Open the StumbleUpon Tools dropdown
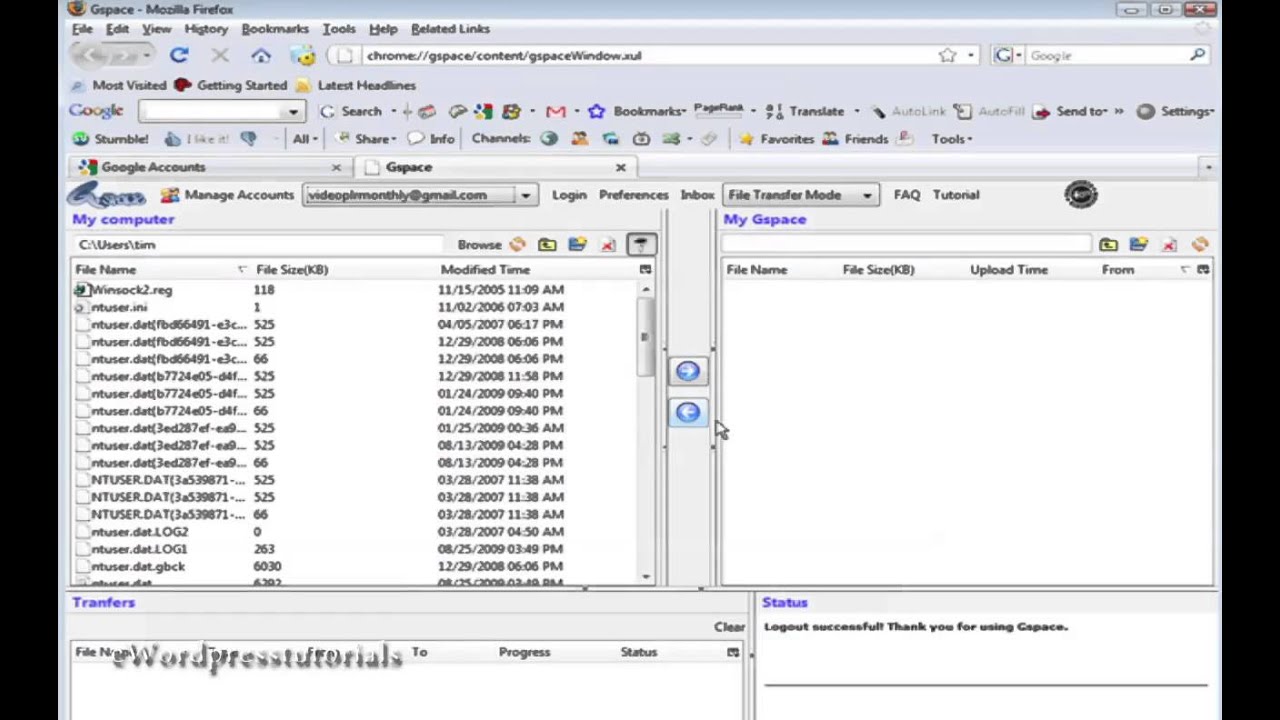This screenshot has height=720, width=1280. [952, 139]
